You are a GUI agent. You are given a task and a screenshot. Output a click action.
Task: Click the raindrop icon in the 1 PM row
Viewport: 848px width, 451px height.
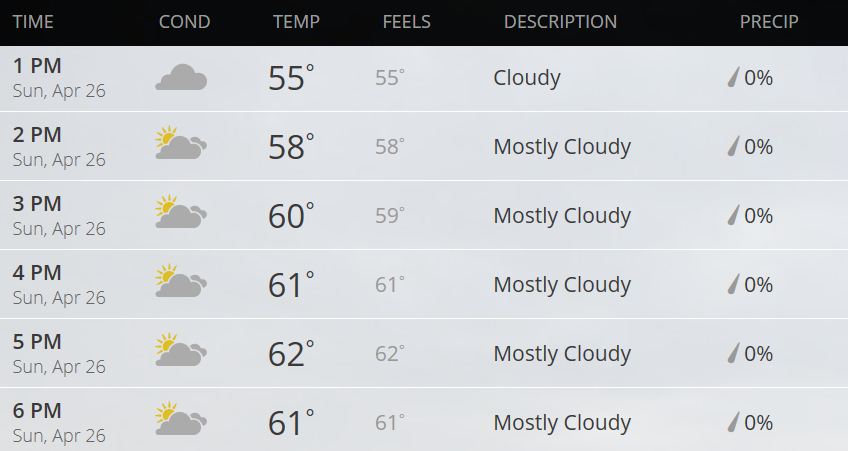pos(733,77)
